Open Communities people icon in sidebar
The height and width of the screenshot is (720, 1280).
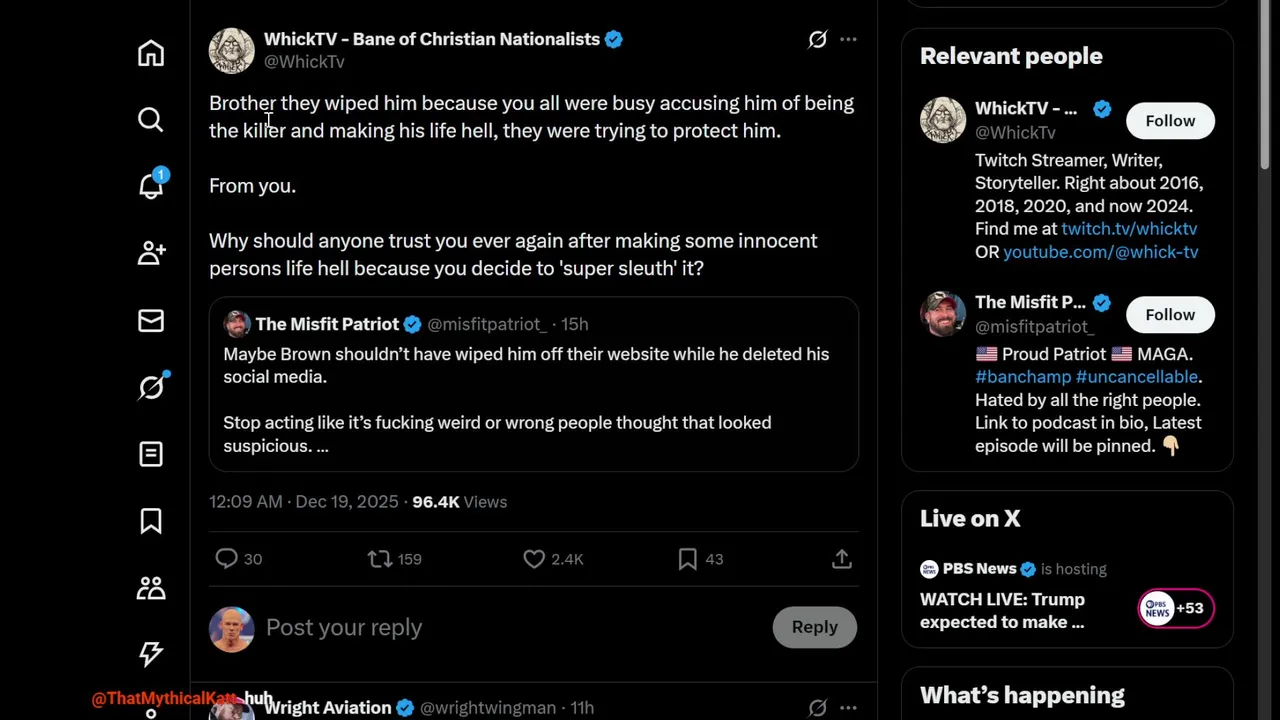151,588
